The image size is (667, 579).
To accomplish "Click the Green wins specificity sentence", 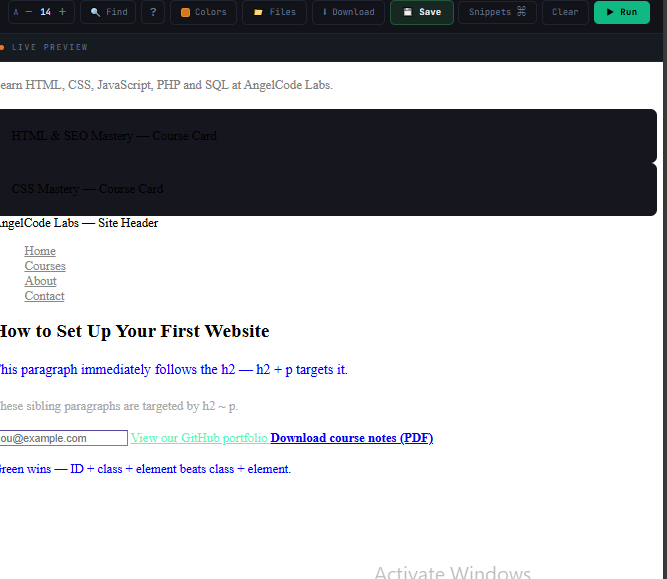I will (145, 469).
